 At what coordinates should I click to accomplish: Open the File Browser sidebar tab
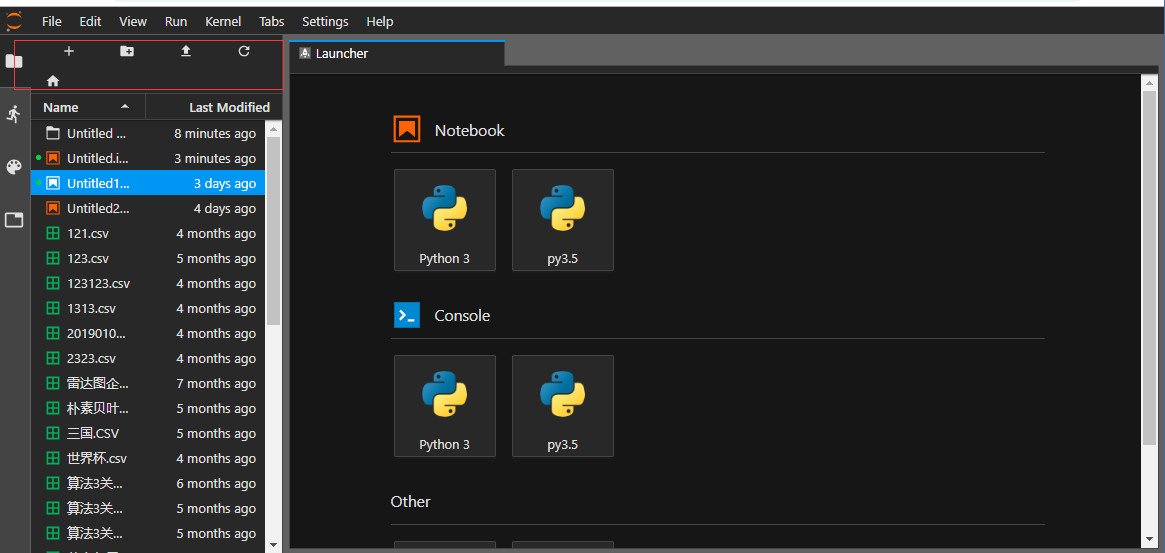14,62
